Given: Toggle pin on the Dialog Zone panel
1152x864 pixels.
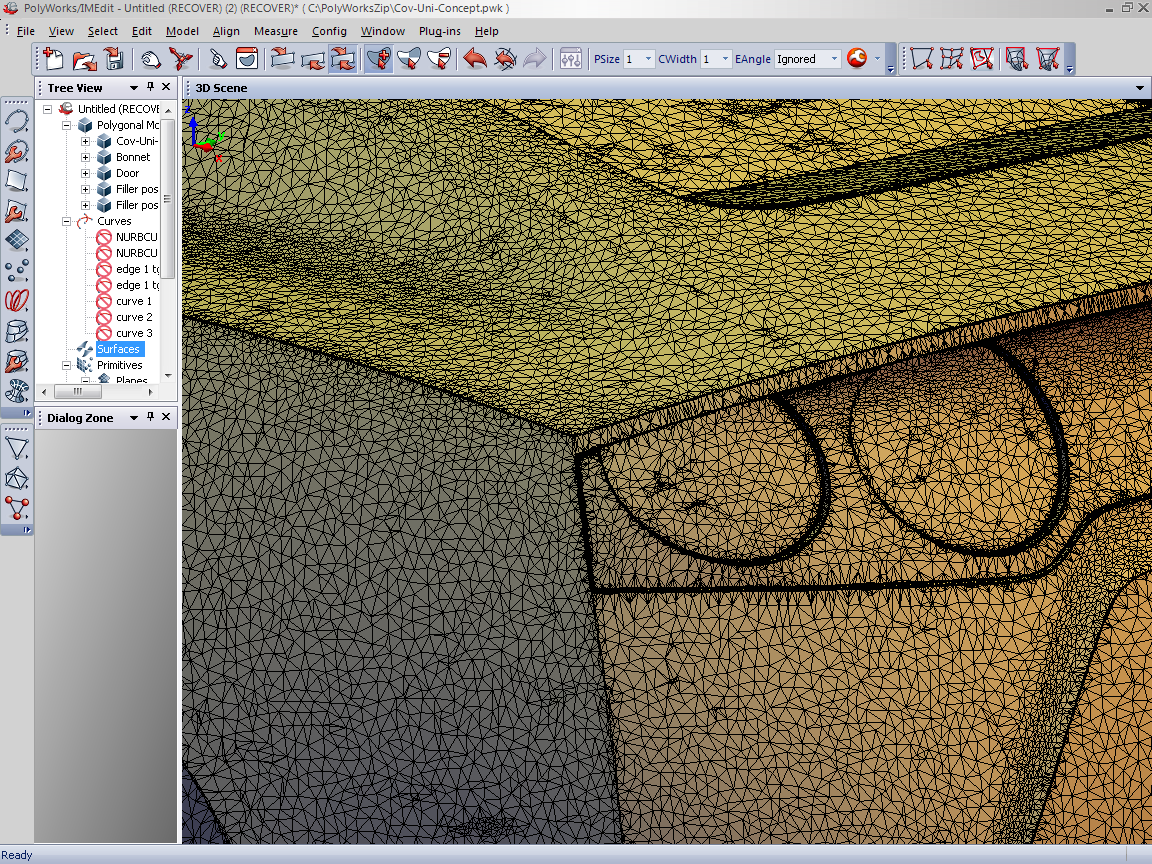Looking at the screenshot, I should pos(151,418).
